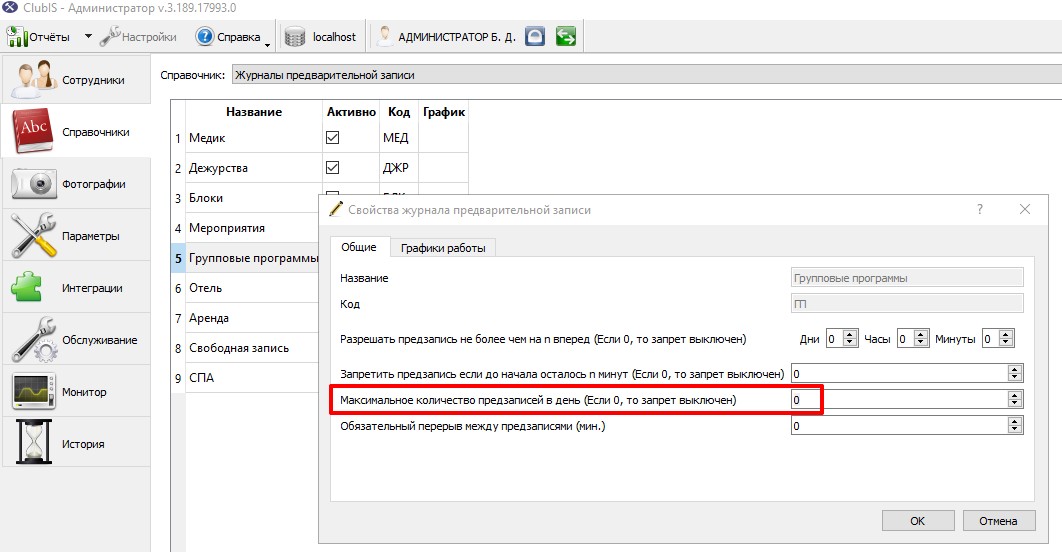Click the Отмена button
The height and width of the screenshot is (552, 1062).
998,521
